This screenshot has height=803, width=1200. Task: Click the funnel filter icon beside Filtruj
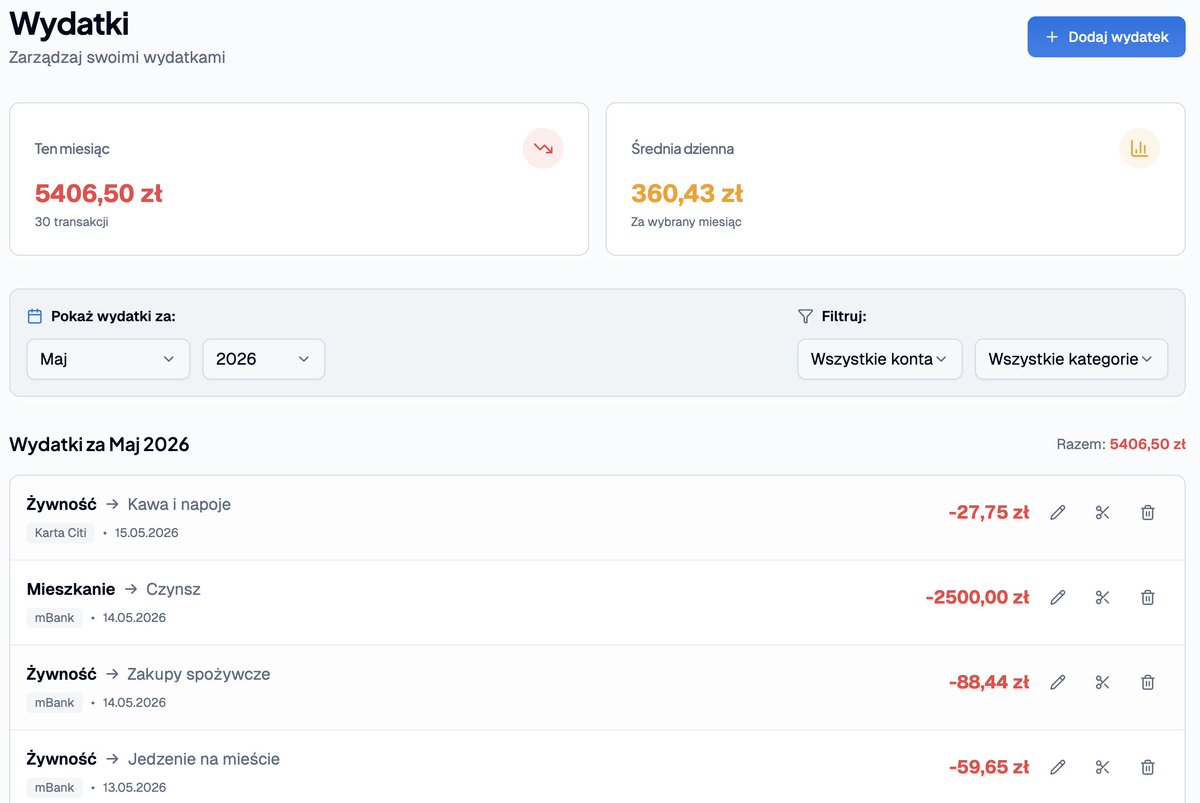coord(806,316)
